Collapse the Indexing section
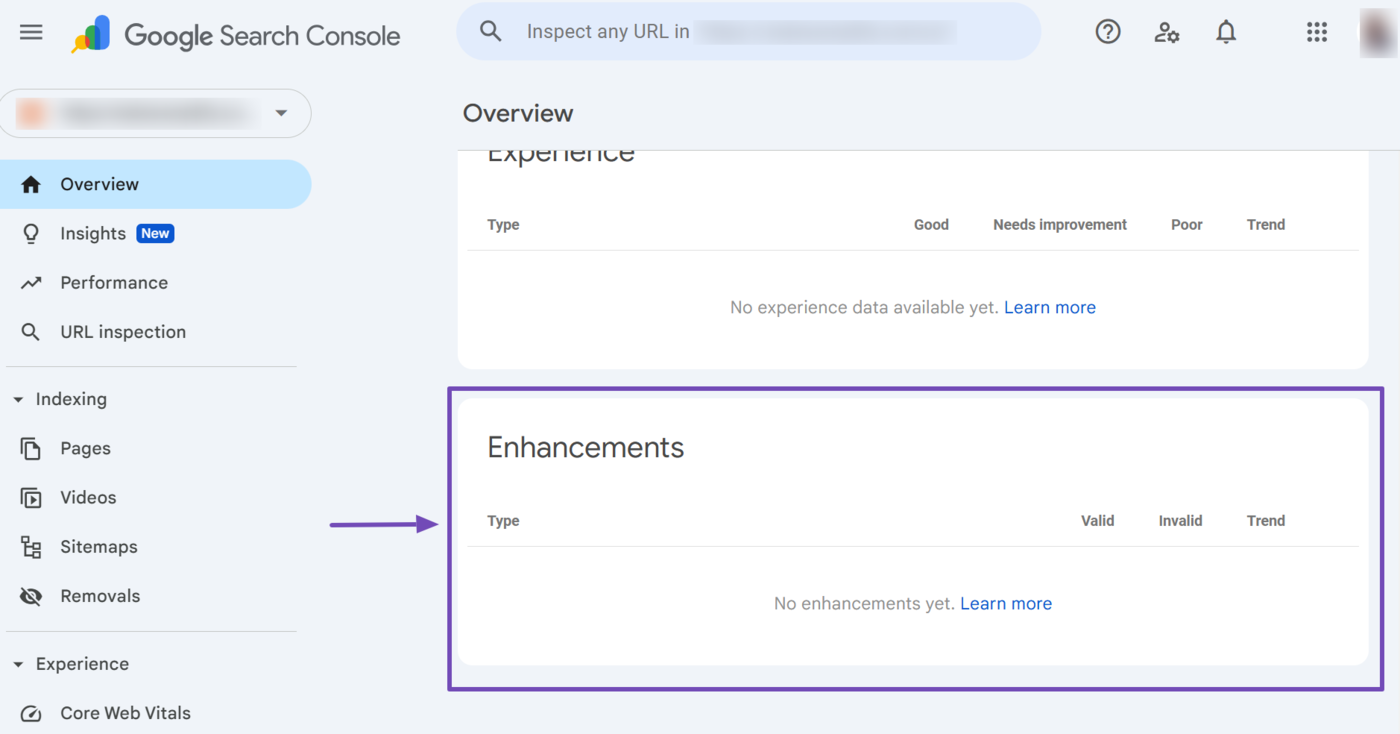 (x=18, y=400)
